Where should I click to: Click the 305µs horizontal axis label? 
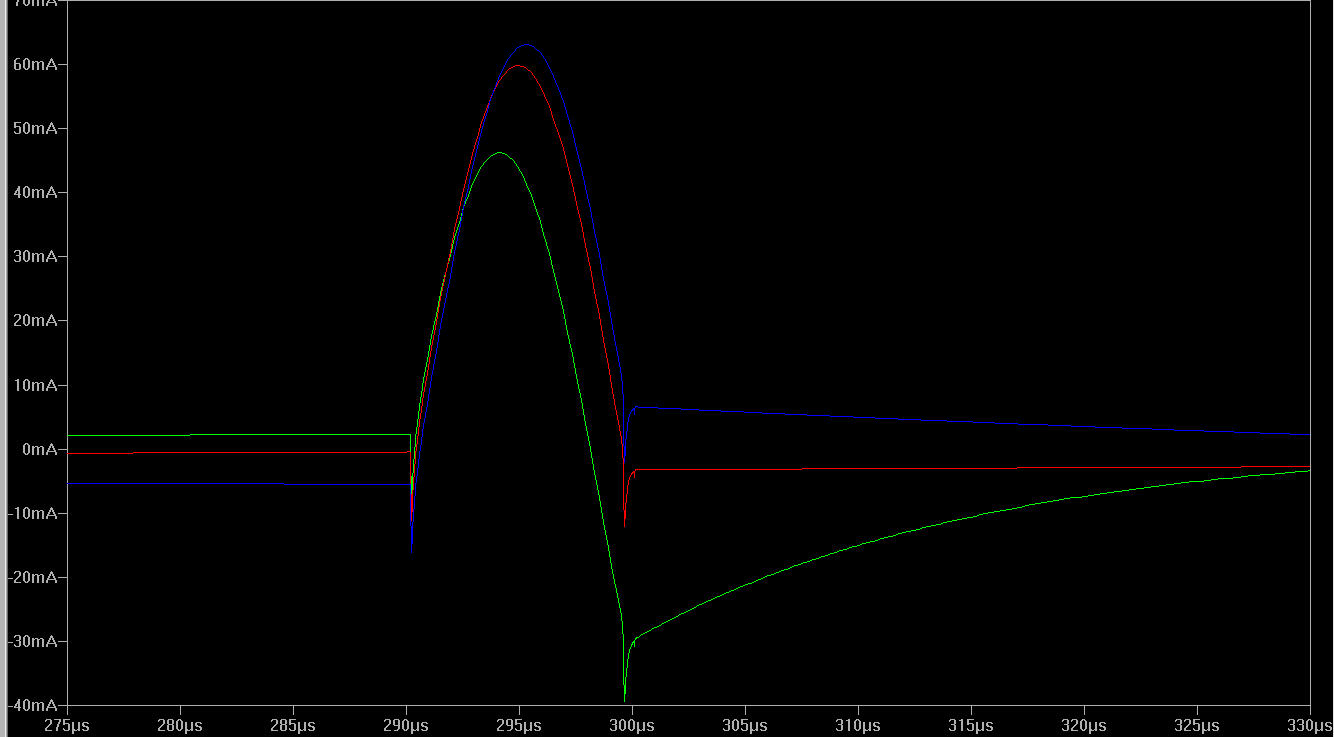745,725
